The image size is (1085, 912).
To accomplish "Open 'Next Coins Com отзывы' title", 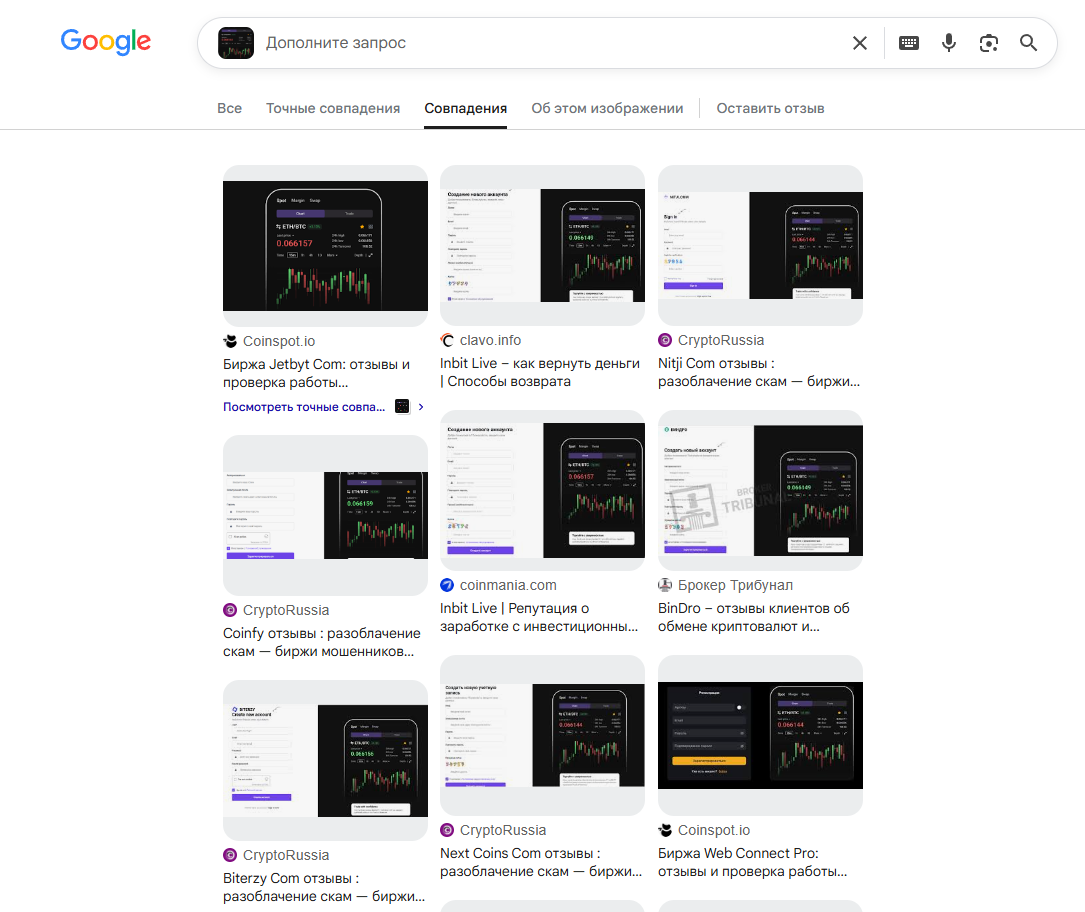I will coord(541,862).
